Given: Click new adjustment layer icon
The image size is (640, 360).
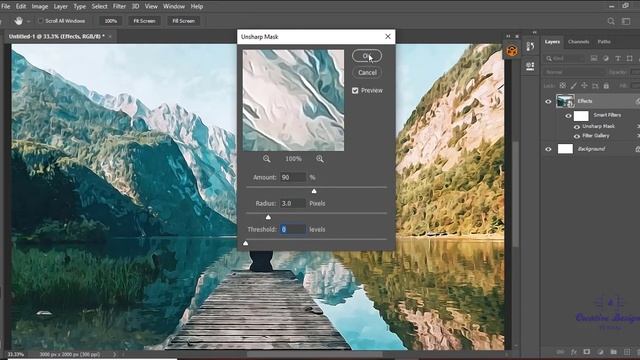Looking at the screenshot, I should 600,351.
